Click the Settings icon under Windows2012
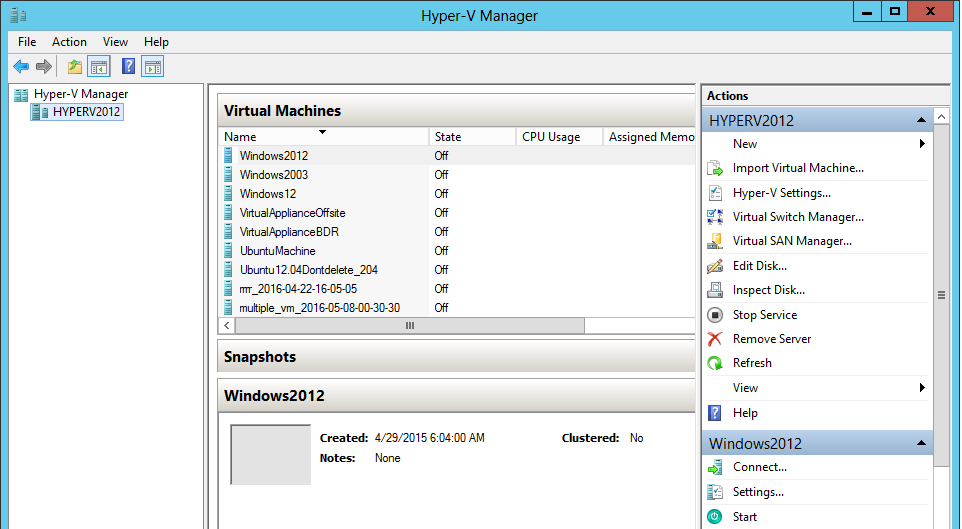 715,492
